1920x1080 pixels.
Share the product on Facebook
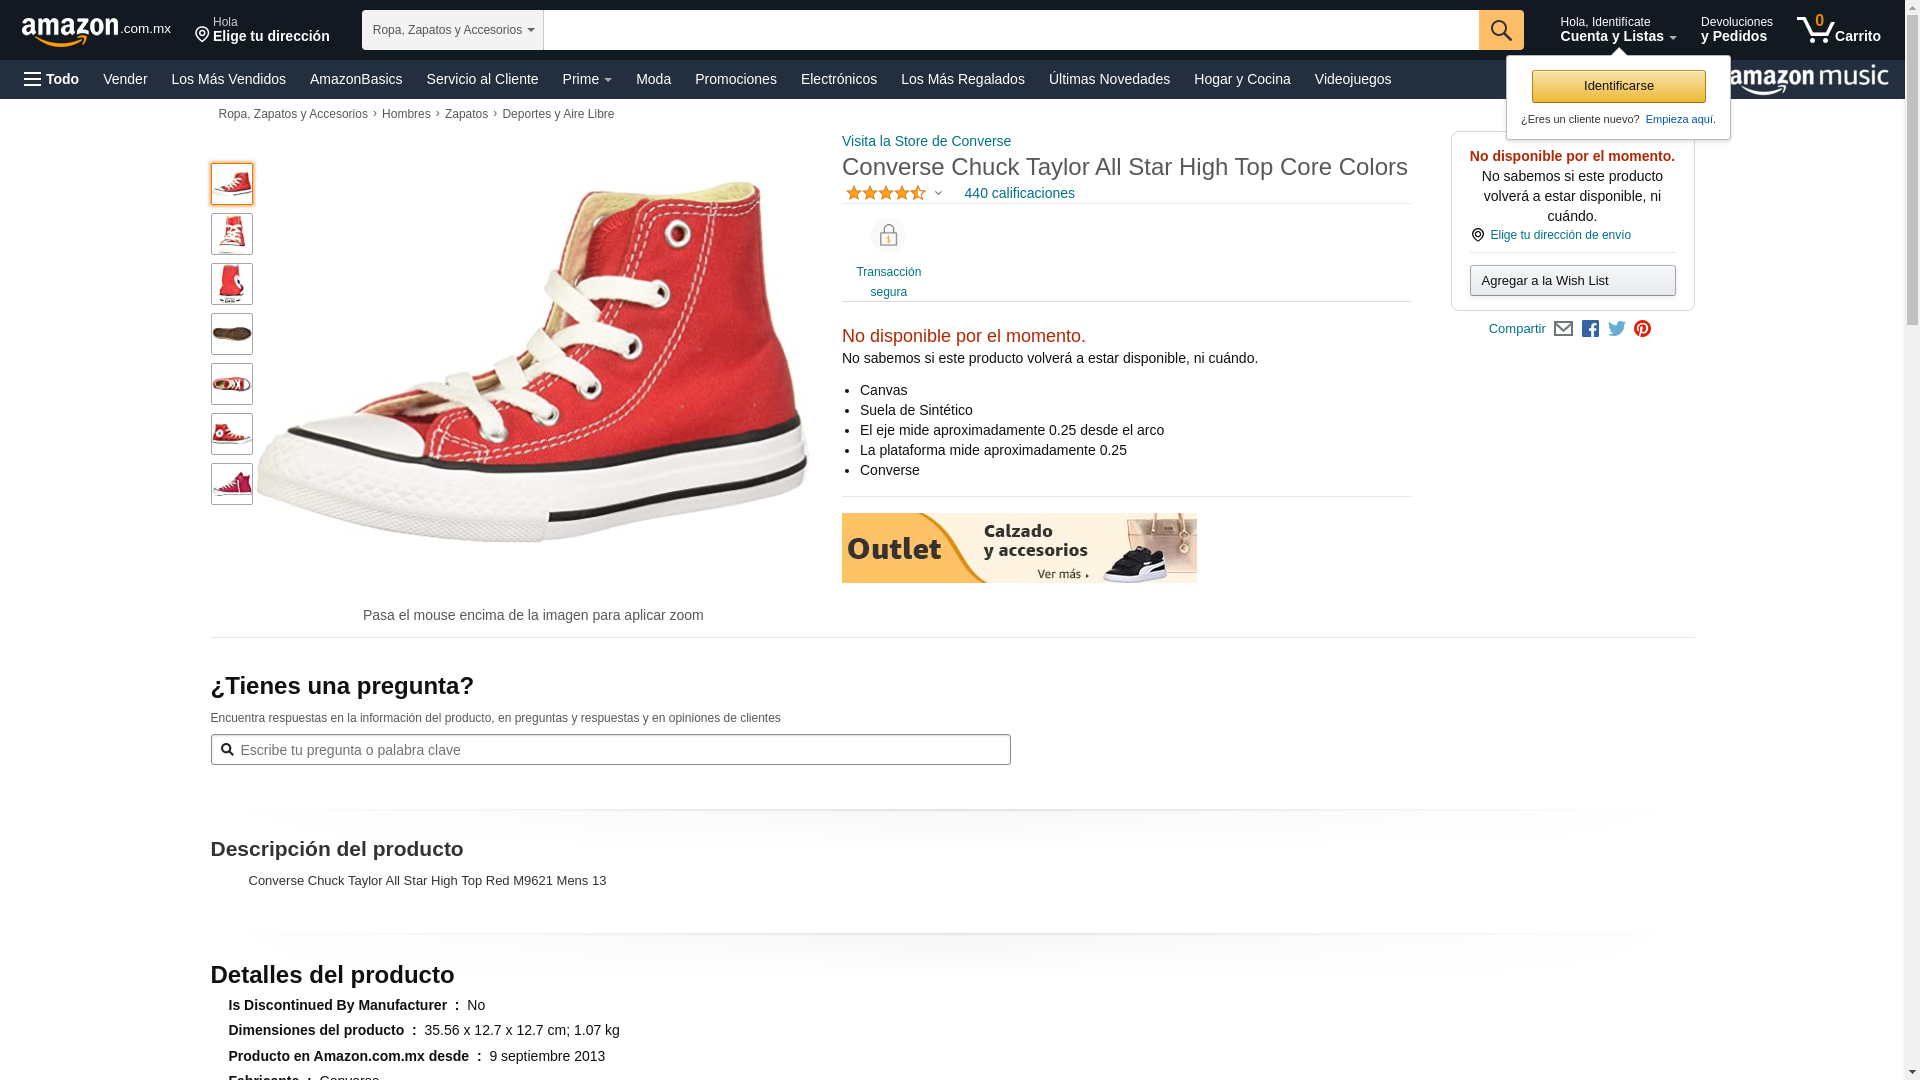pos(1590,329)
